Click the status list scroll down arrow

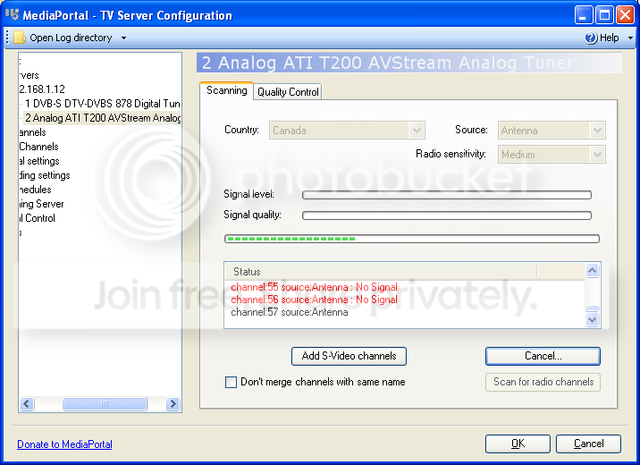click(x=592, y=319)
